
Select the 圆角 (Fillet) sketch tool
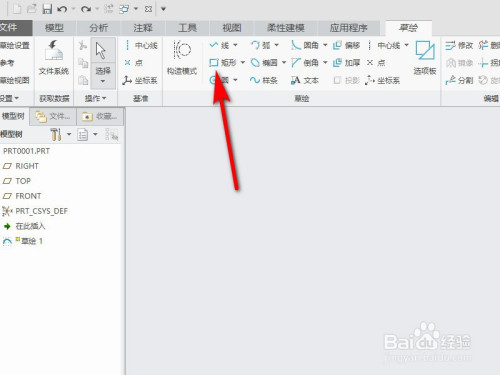(x=305, y=45)
